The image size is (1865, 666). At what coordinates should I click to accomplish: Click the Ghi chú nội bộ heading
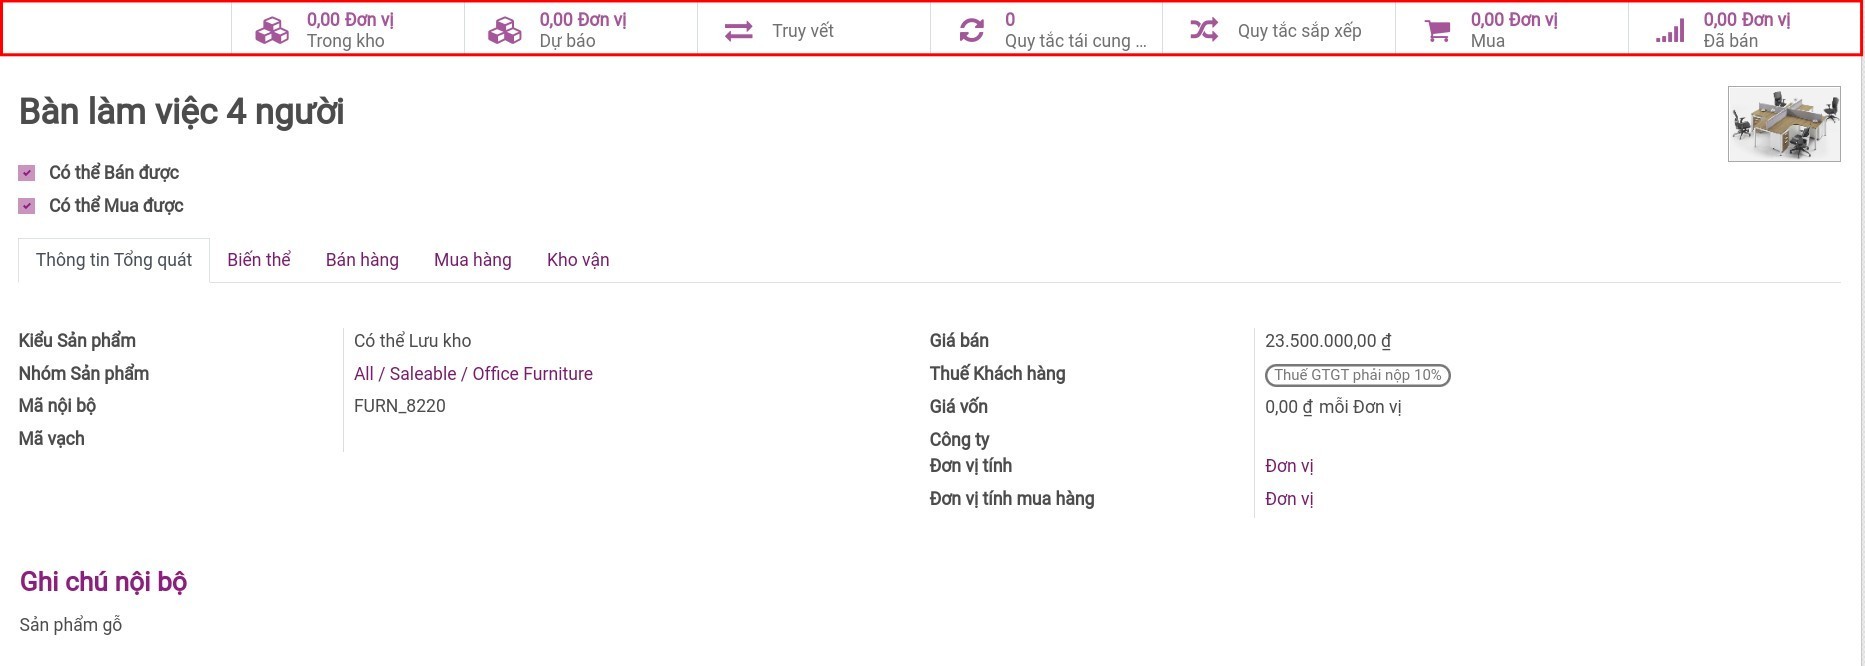104,582
